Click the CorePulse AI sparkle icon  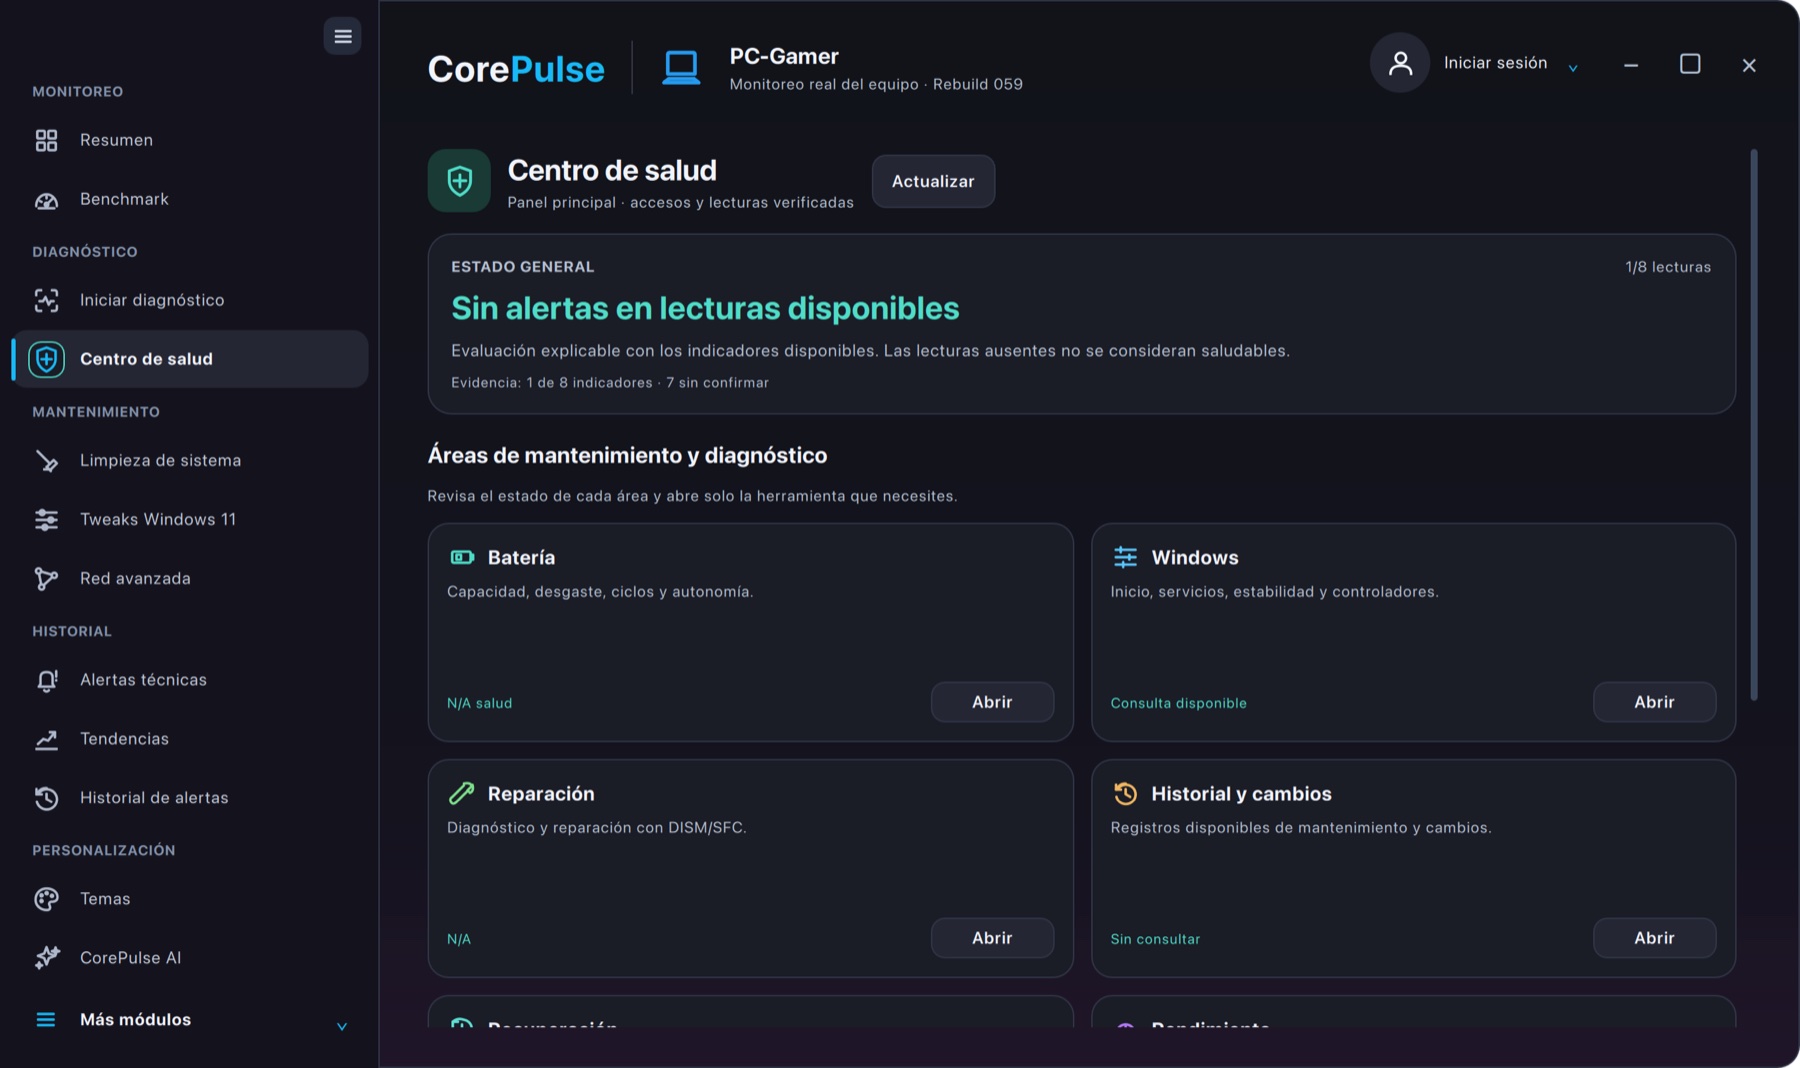(46, 958)
